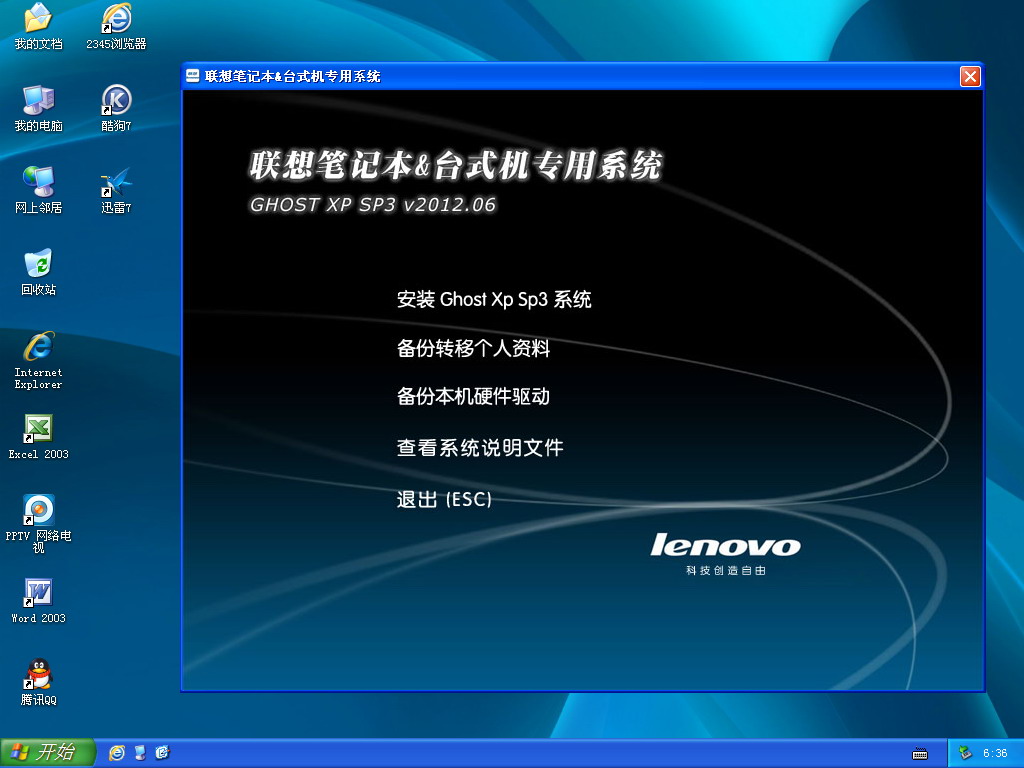
Task: Launch 迅雷7 from the desktop
Action: click(x=116, y=183)
